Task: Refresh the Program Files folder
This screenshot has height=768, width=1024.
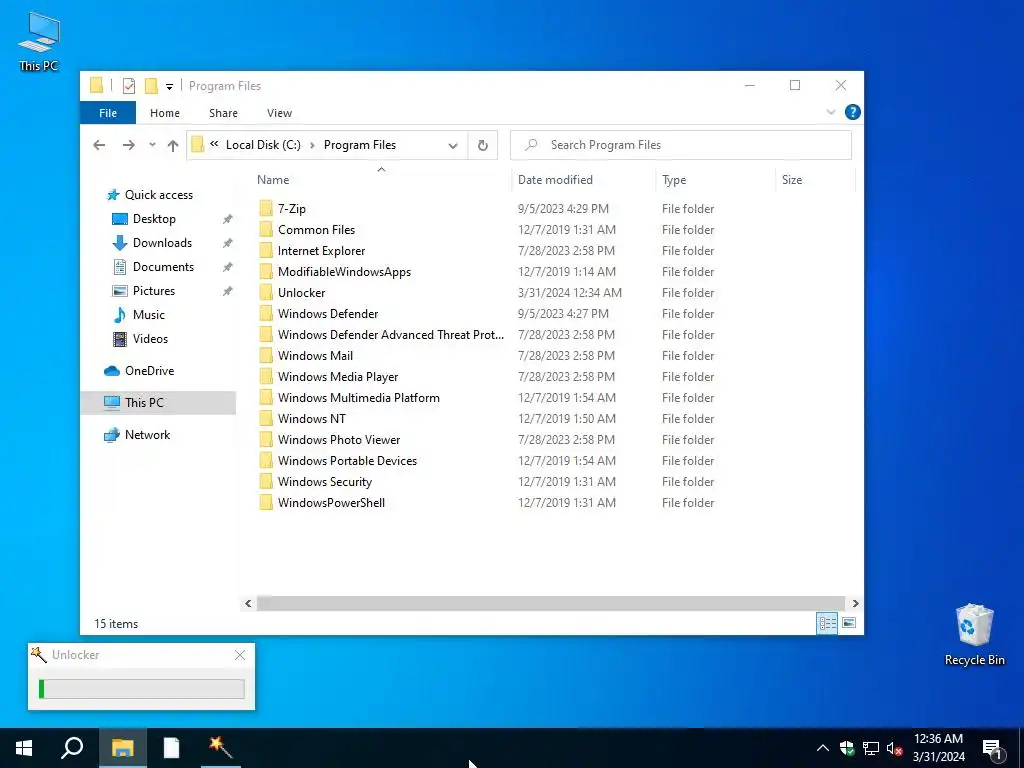Action: (x=483, y=145)
